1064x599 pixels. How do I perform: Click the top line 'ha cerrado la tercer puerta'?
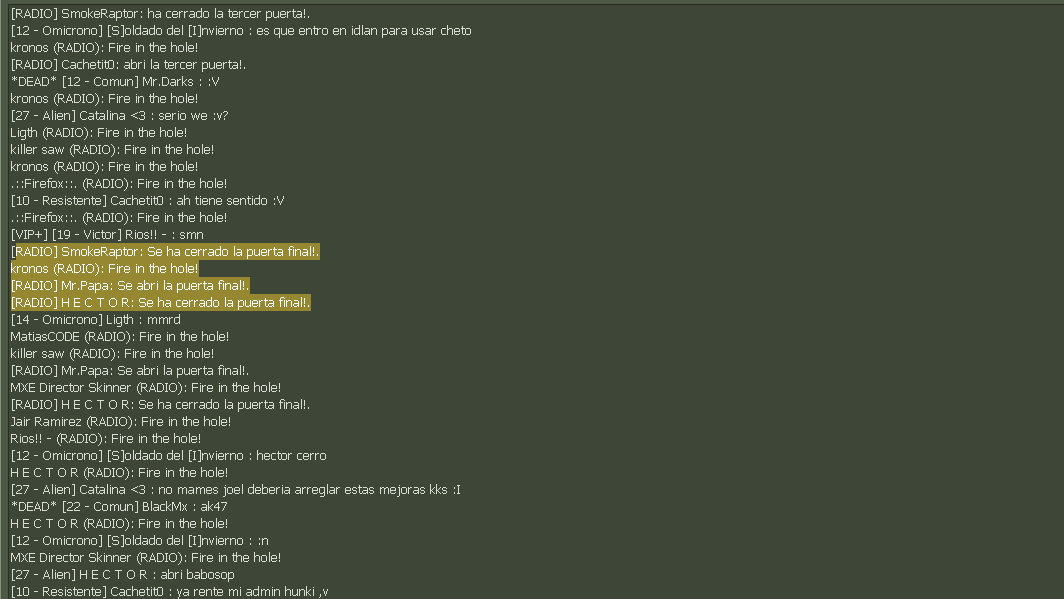[x=160, y=14]
